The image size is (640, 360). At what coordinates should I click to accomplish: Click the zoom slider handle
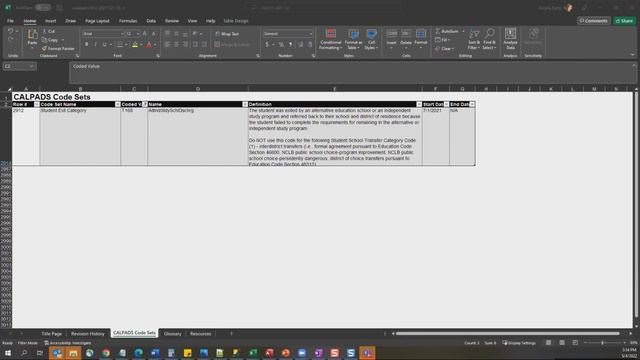pyautogui.click(x=602, y=343)
